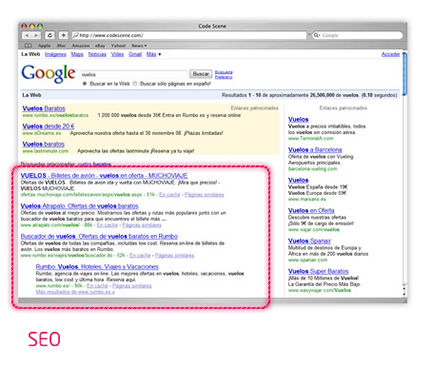The width and height of the screenshot is (433, 367).
Task: Click the scrollbar down arrow
Action: tap(404, 294)
